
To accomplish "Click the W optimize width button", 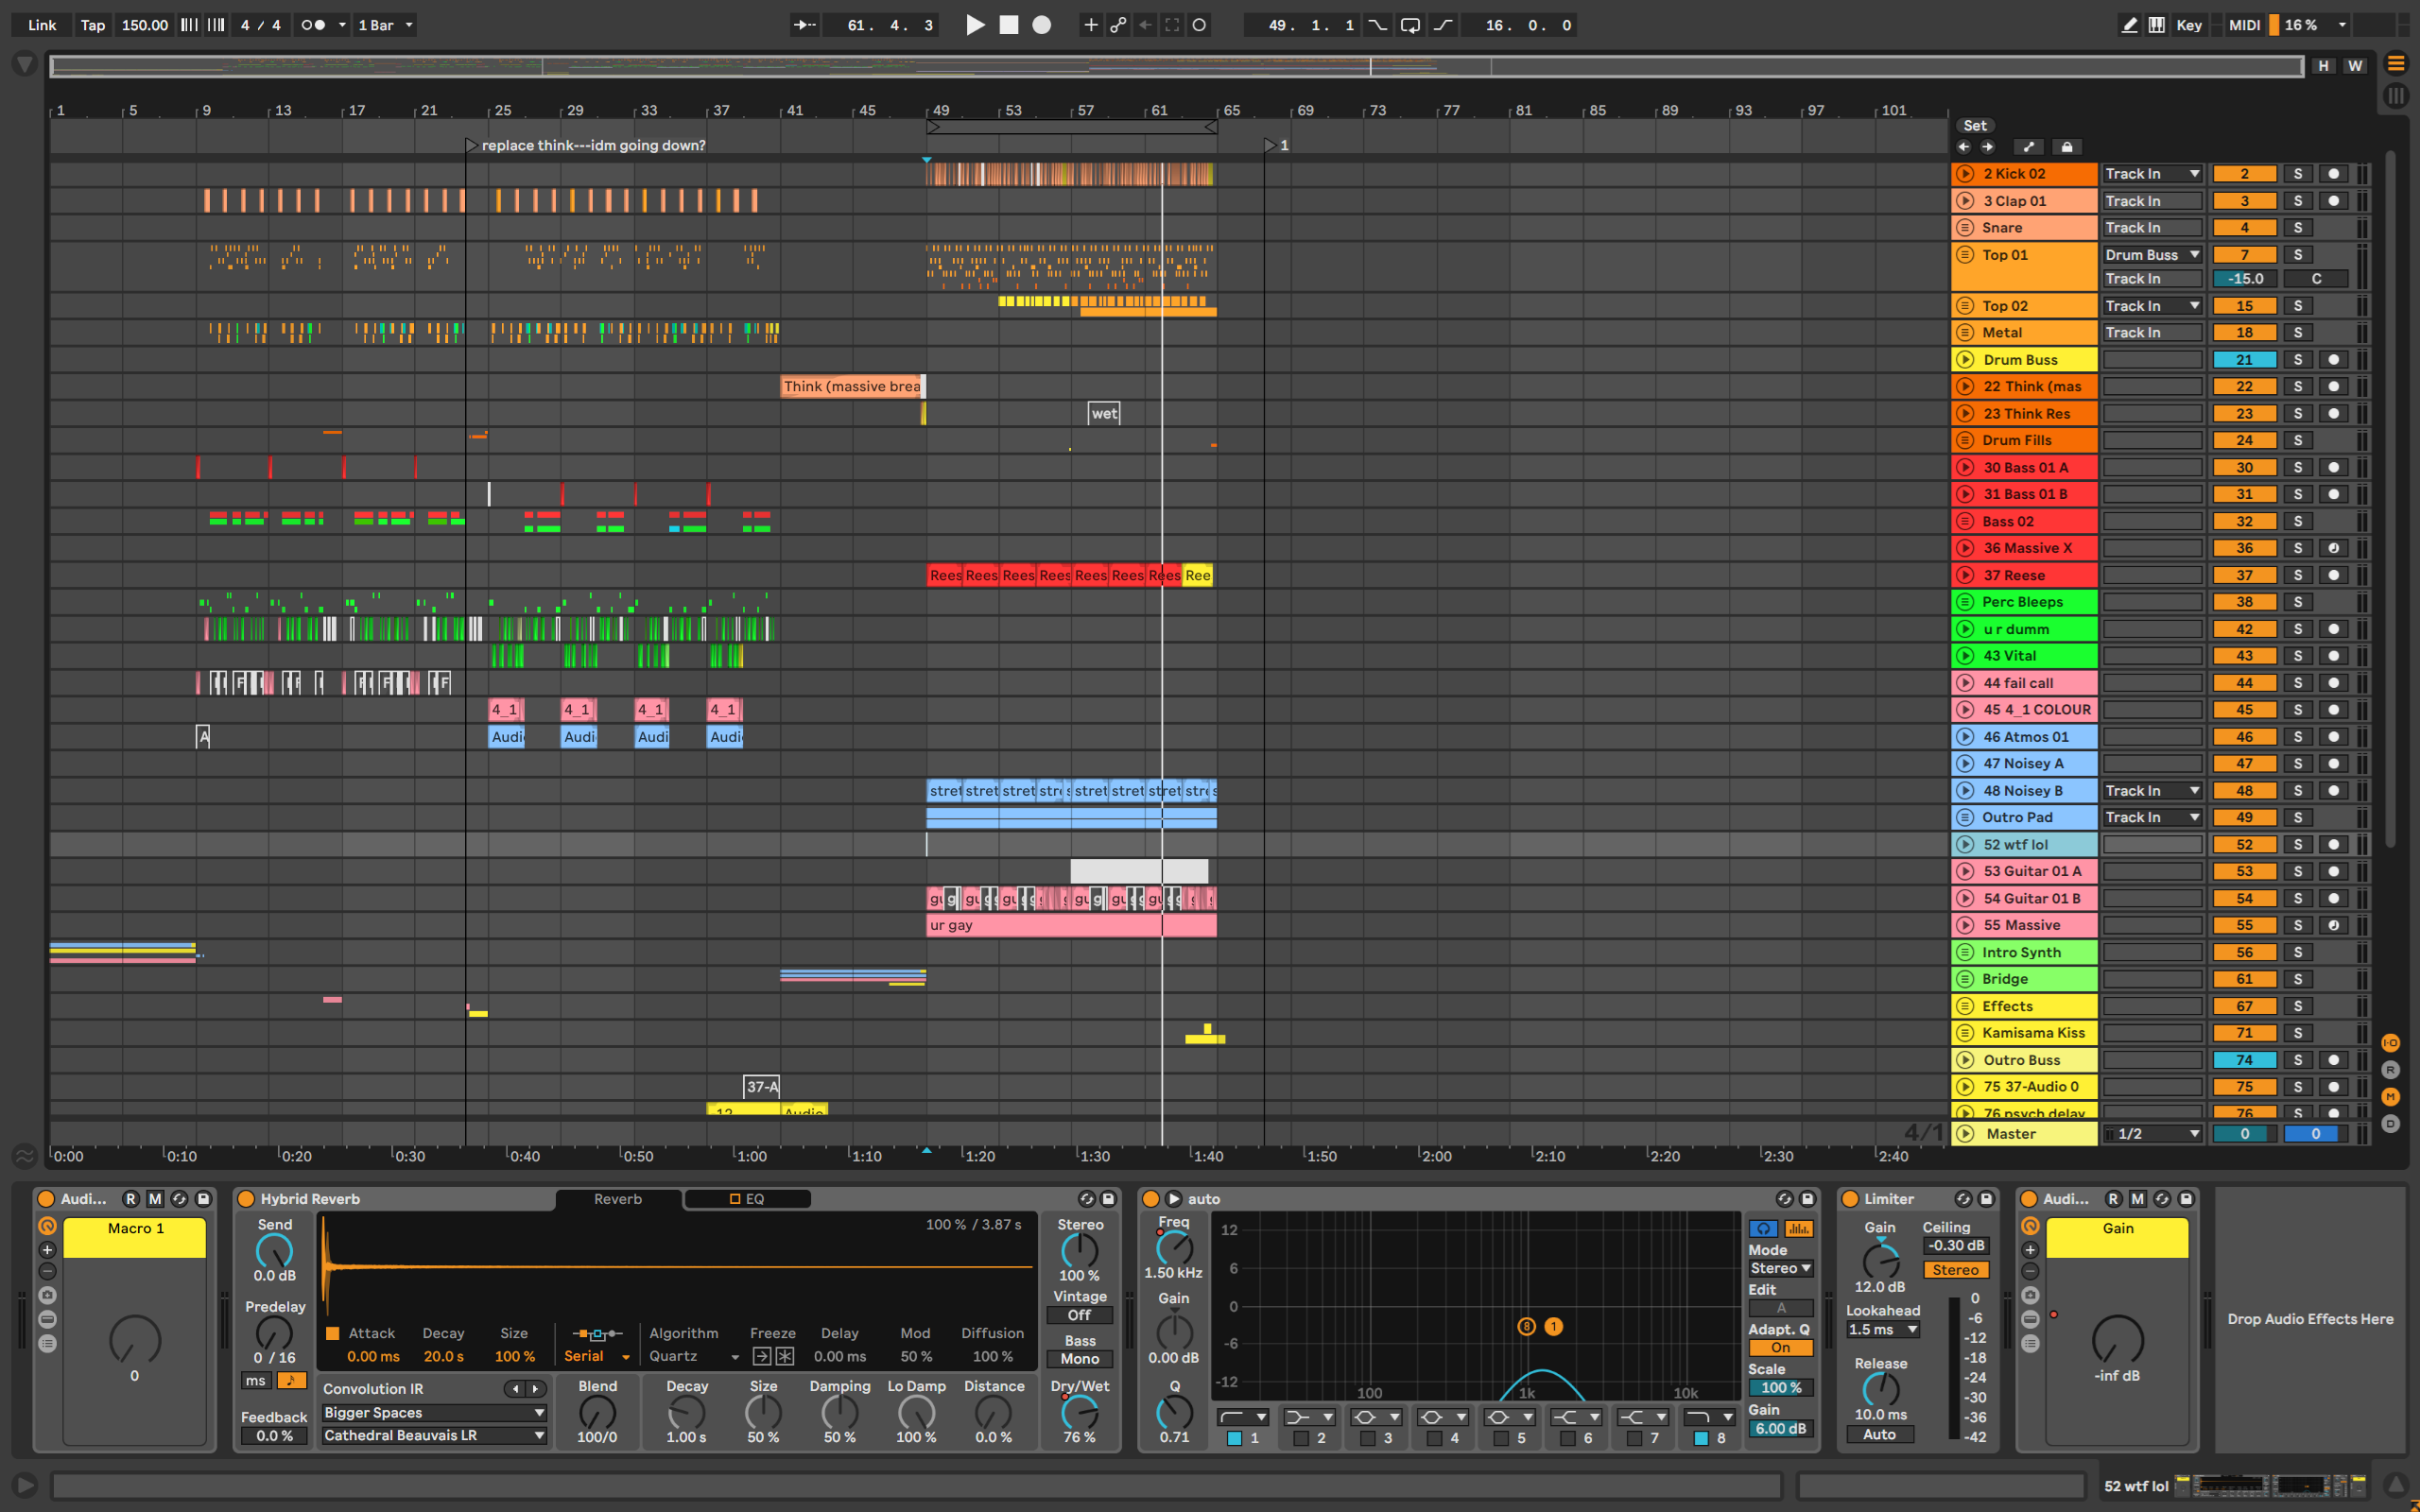I will [2355, 66].
